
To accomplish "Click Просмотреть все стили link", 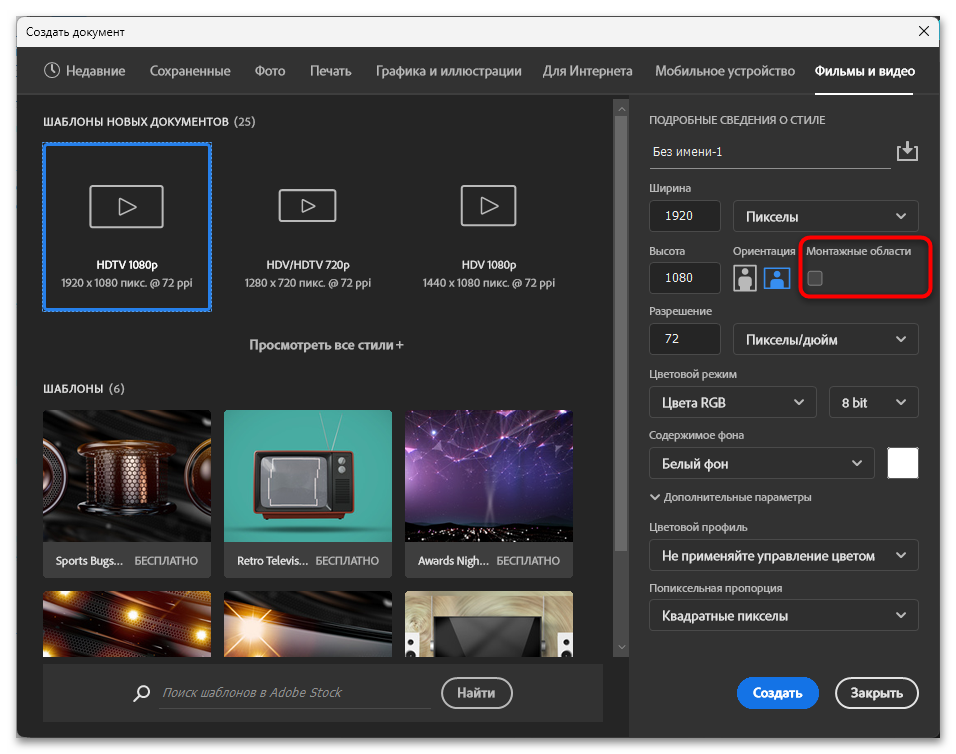I will pos(326,345).
